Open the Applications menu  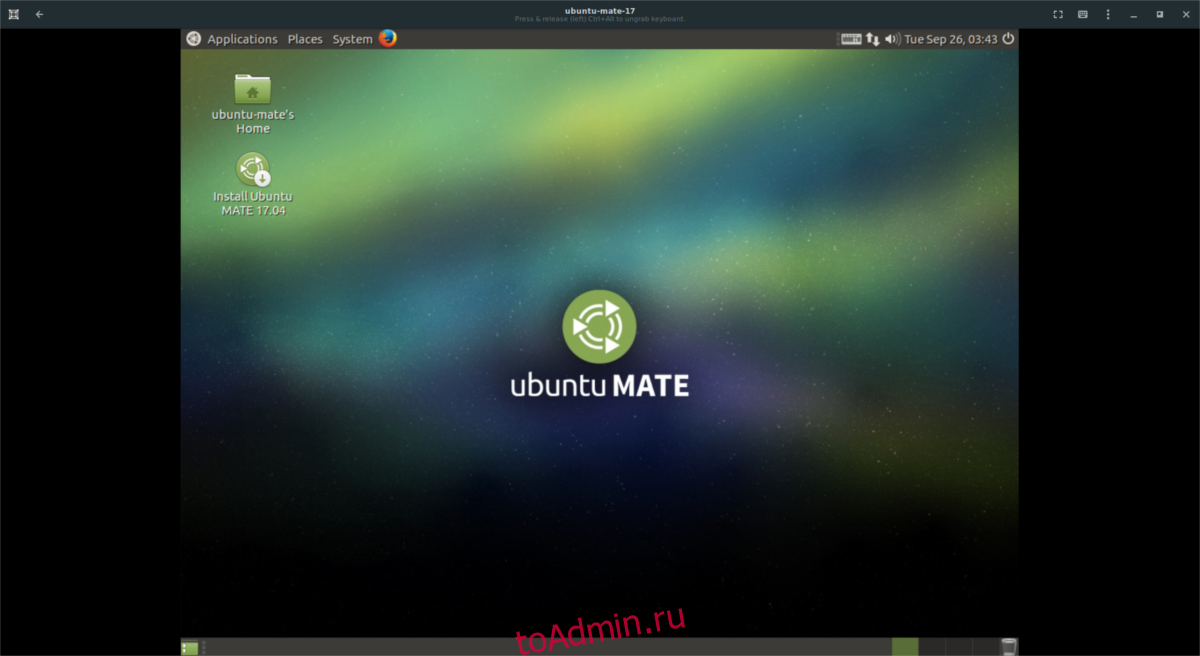[242, 39]
